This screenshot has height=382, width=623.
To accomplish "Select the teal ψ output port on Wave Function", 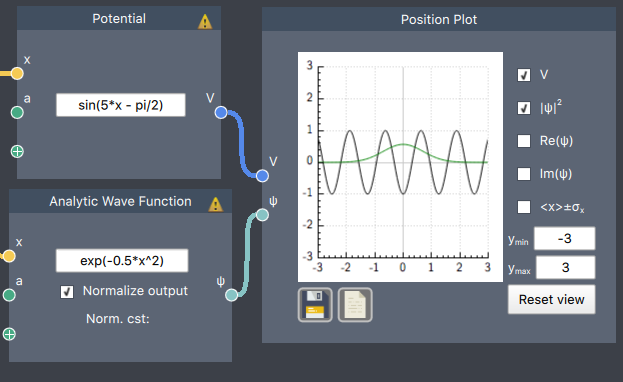I will (232, 295).
